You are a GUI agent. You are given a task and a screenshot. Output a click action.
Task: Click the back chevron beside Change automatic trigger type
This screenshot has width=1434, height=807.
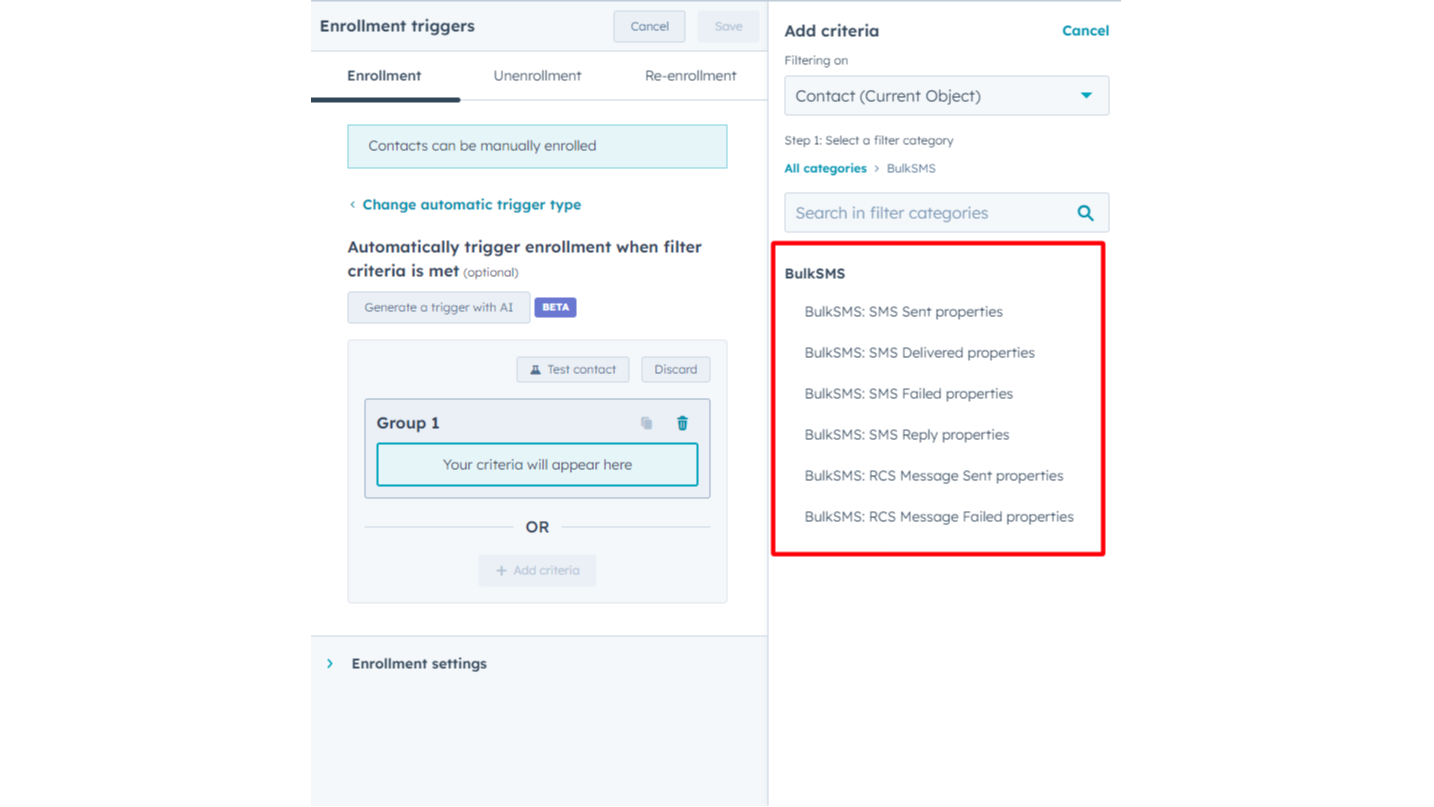[x=352, y=205]
